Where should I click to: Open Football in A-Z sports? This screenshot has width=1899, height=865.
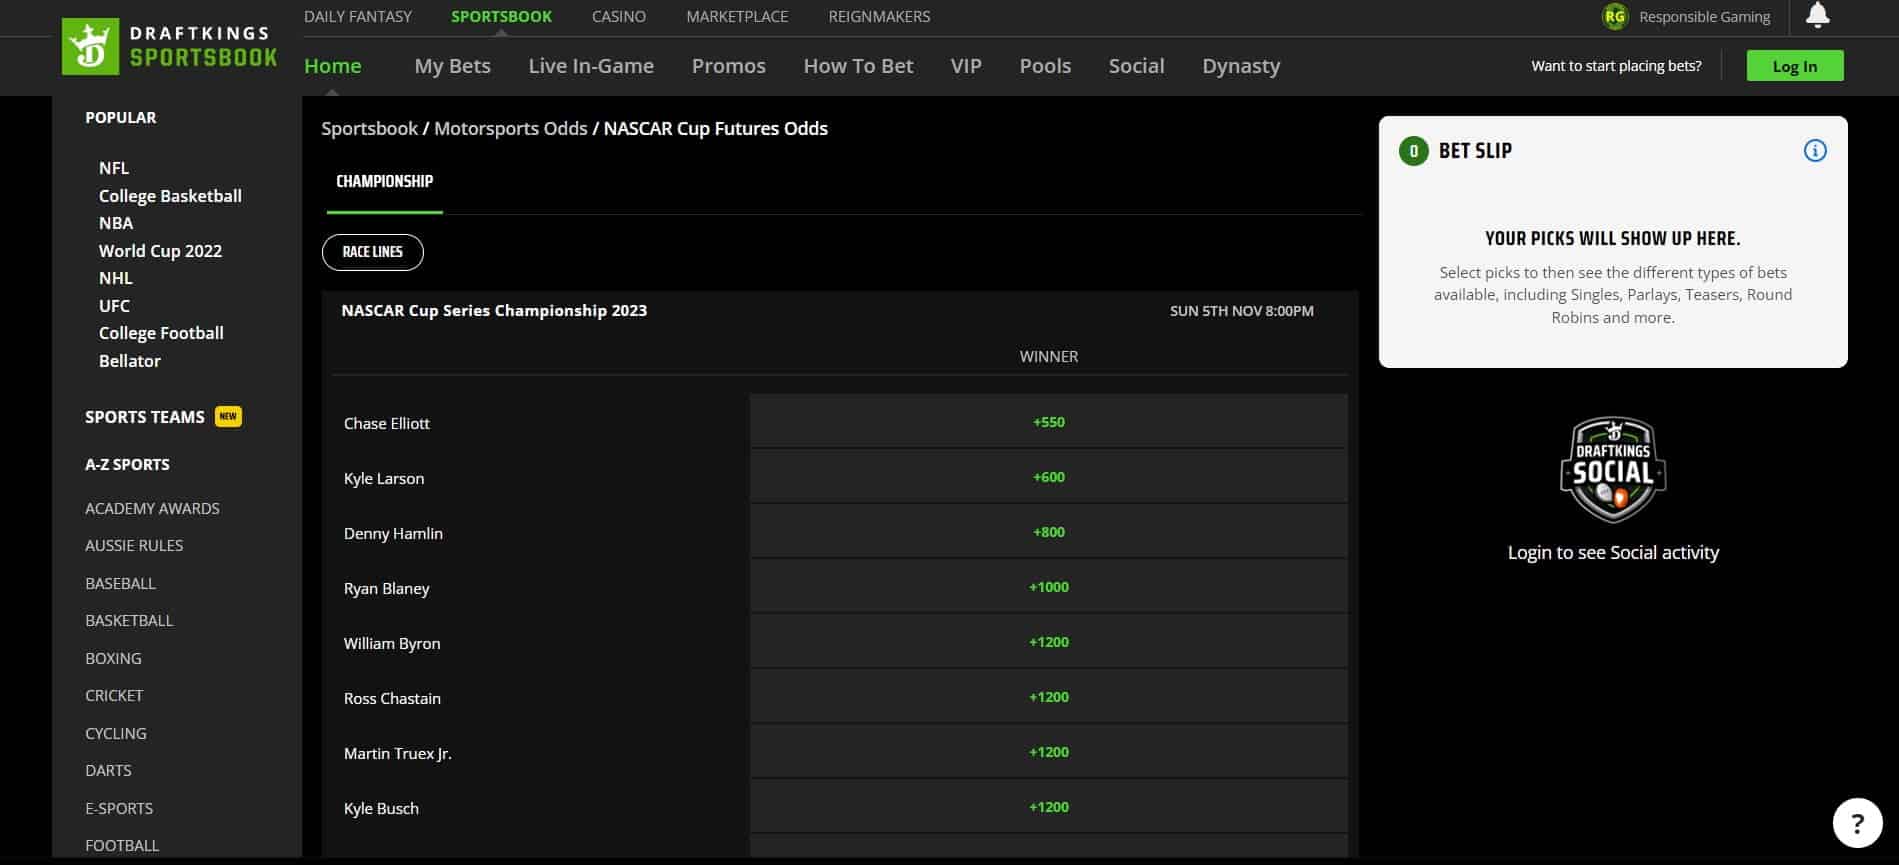pyautogui.click(x=122, y=845)
